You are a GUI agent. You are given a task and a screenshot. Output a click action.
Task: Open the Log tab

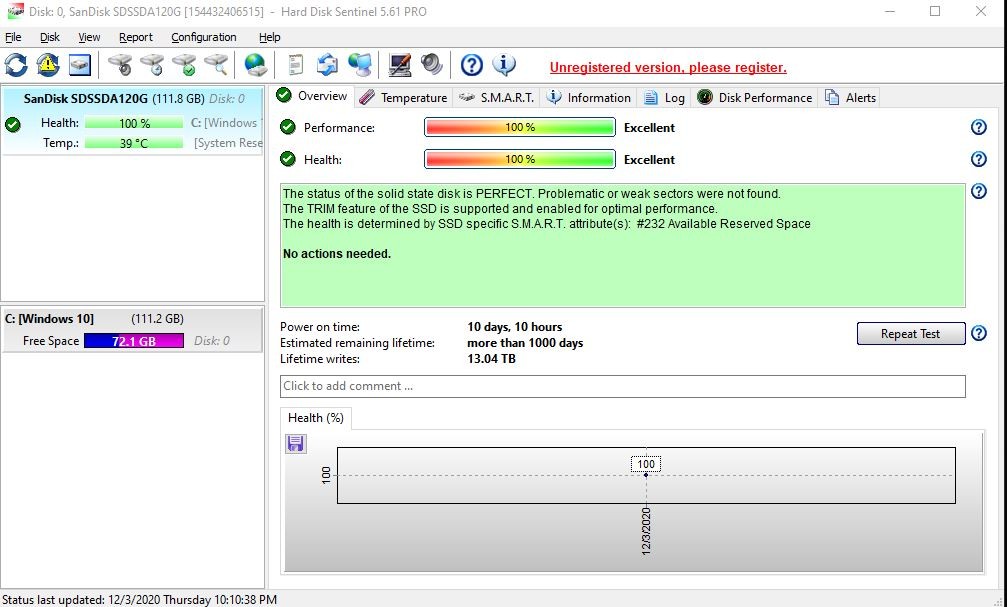pos(664,98)
